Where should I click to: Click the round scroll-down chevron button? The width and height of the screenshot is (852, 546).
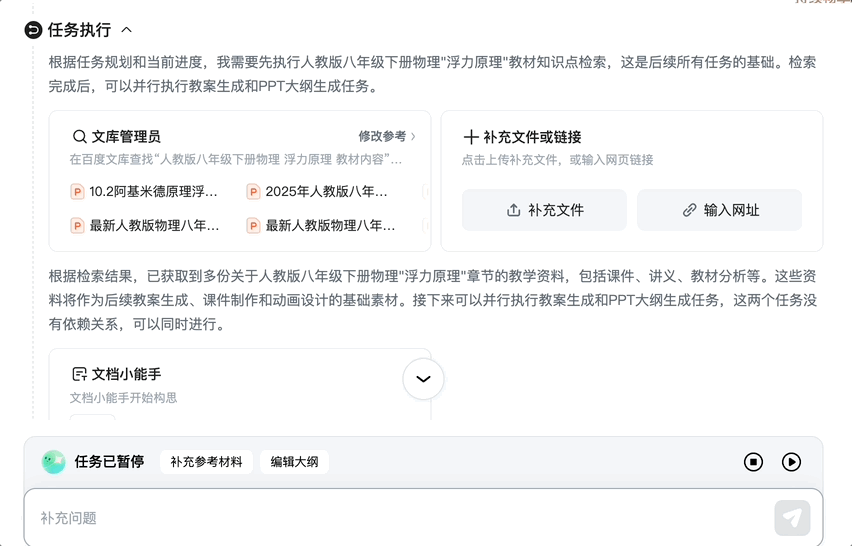(423, 379)
